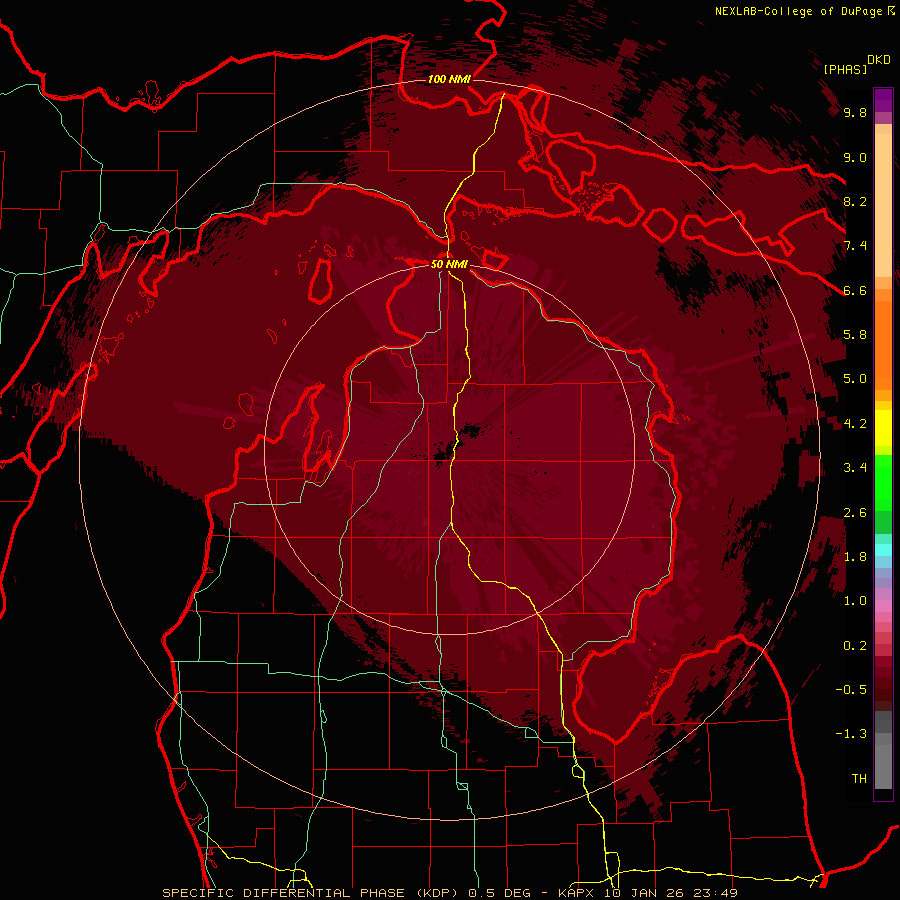The image size is (900, 900).
Task: Click the 5.0 value on the color scale
Action: 855,379
